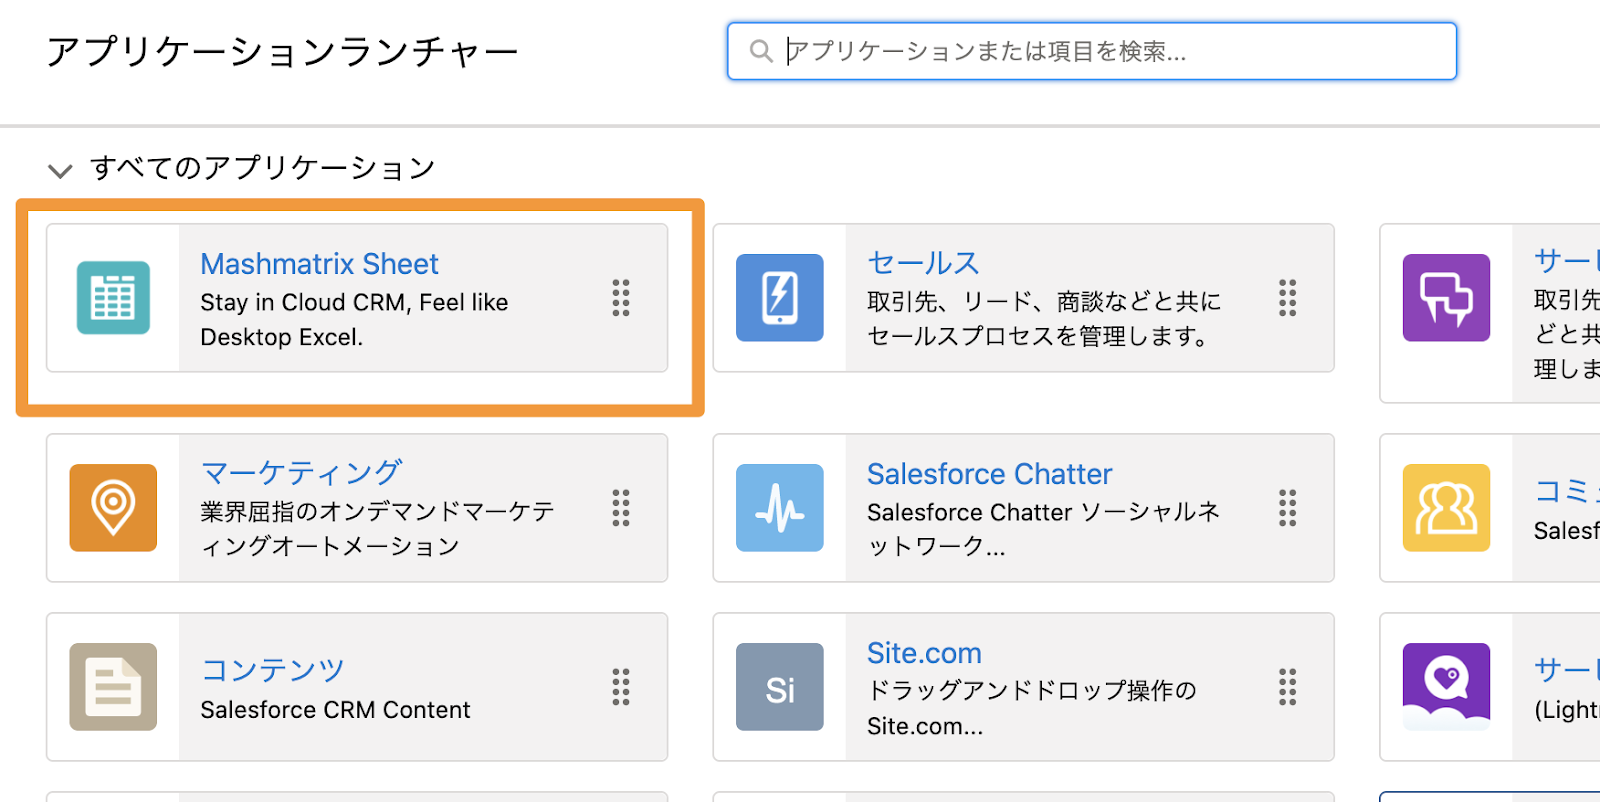This screenshot has height=802, width=1600.
Task: Open the Site.com app link
Action: pos(924,653)
